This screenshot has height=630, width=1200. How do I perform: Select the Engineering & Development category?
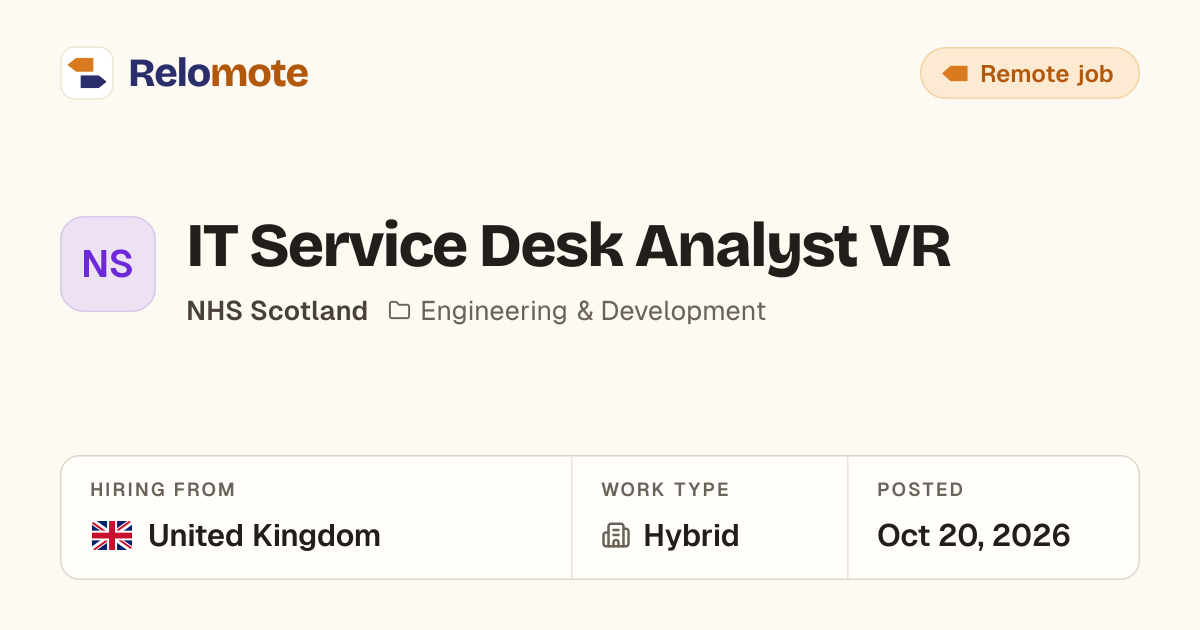coord(593,311)
